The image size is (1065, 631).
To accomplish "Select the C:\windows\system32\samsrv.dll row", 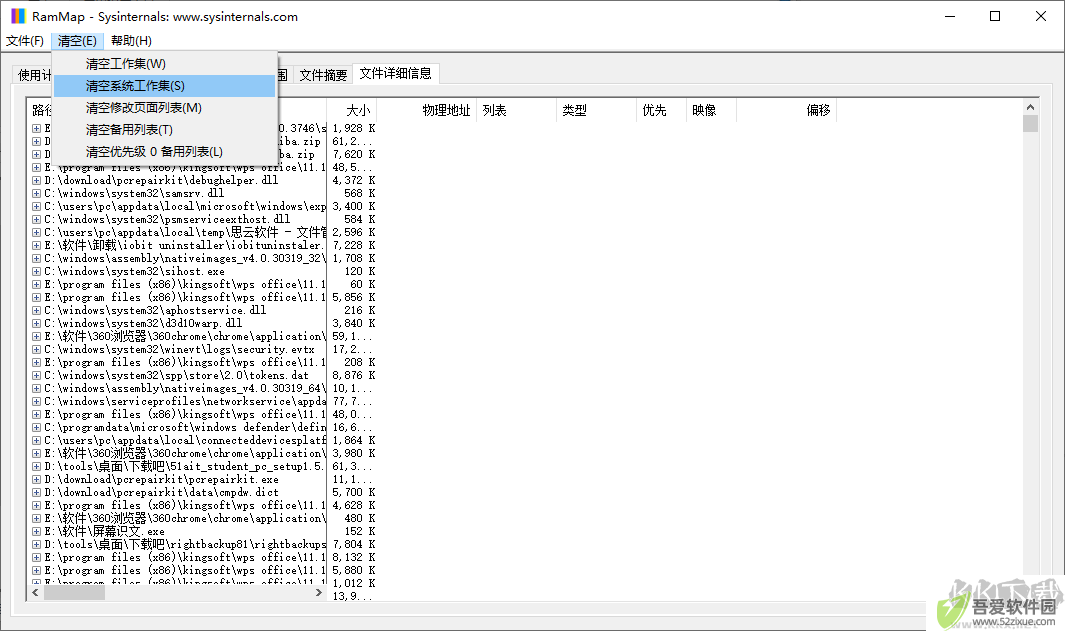I will click(x=134, y=194).
